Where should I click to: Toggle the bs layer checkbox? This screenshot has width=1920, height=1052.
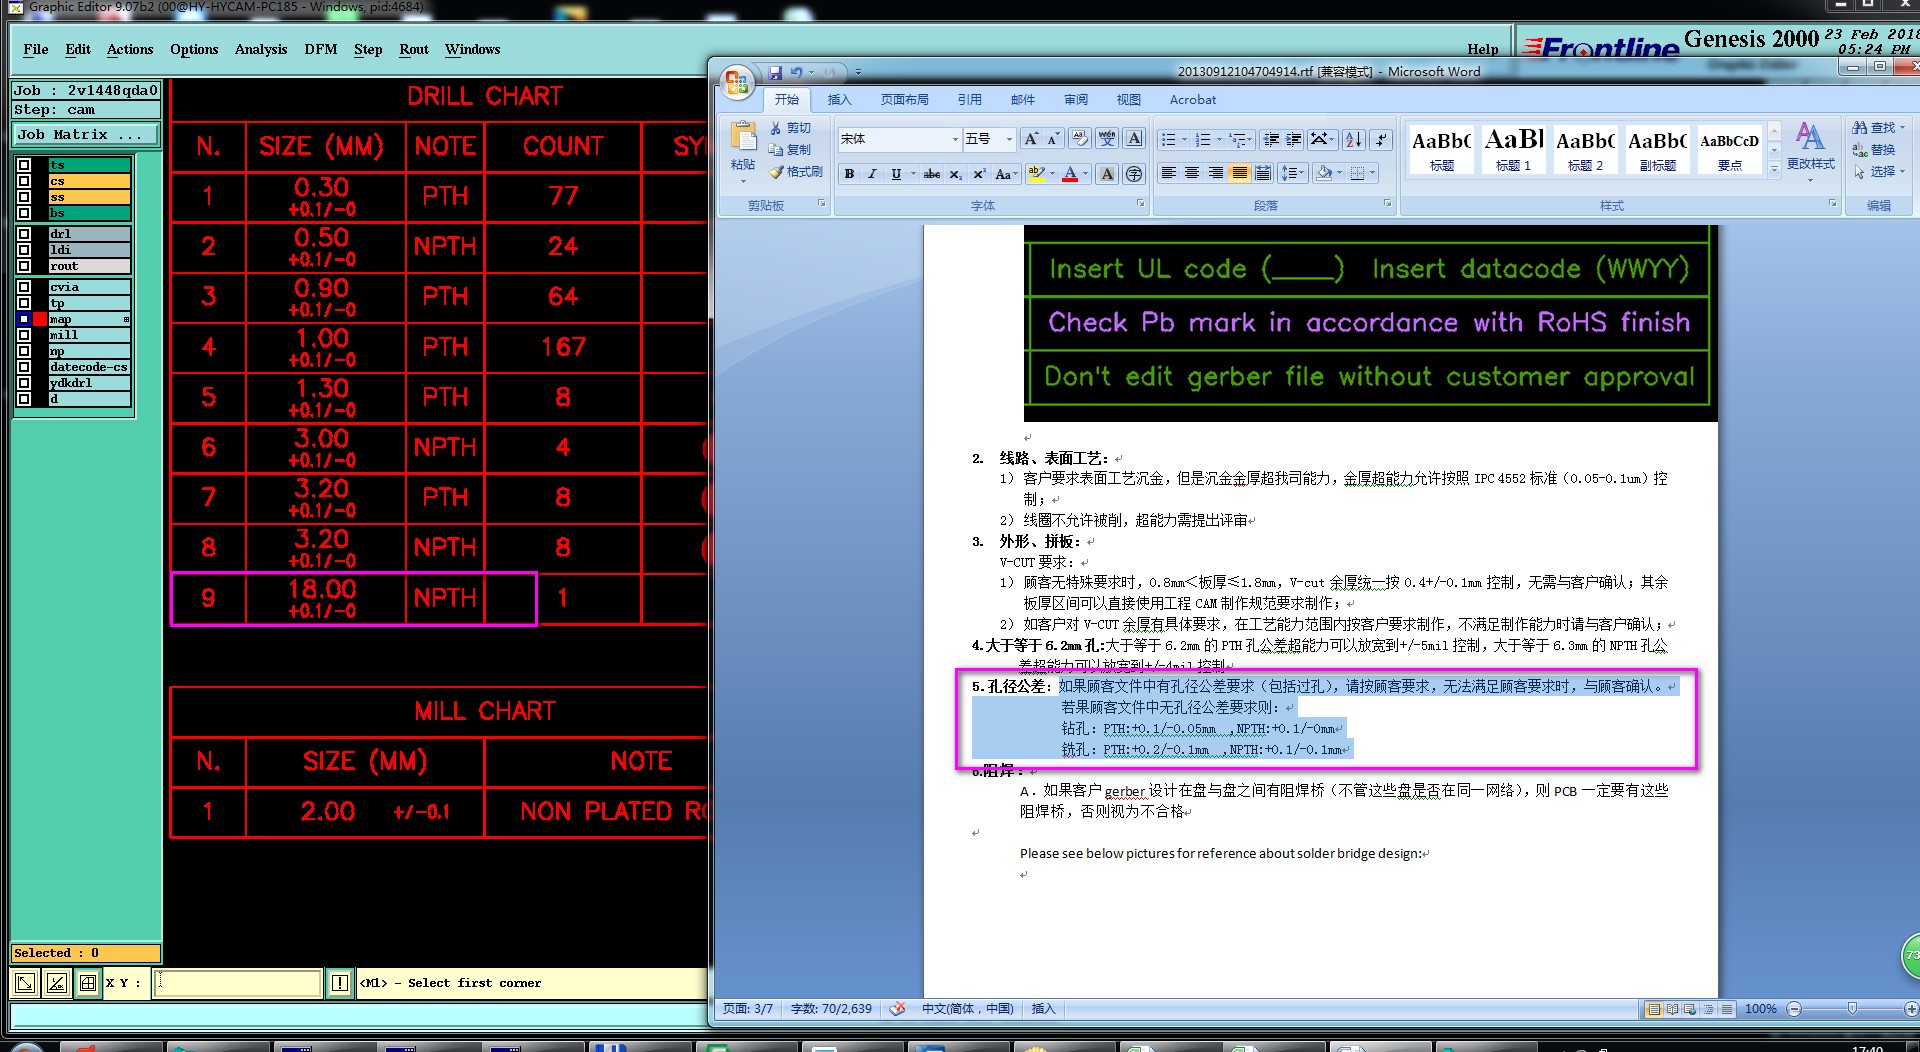pyautogui.click(x=24, y=213)
